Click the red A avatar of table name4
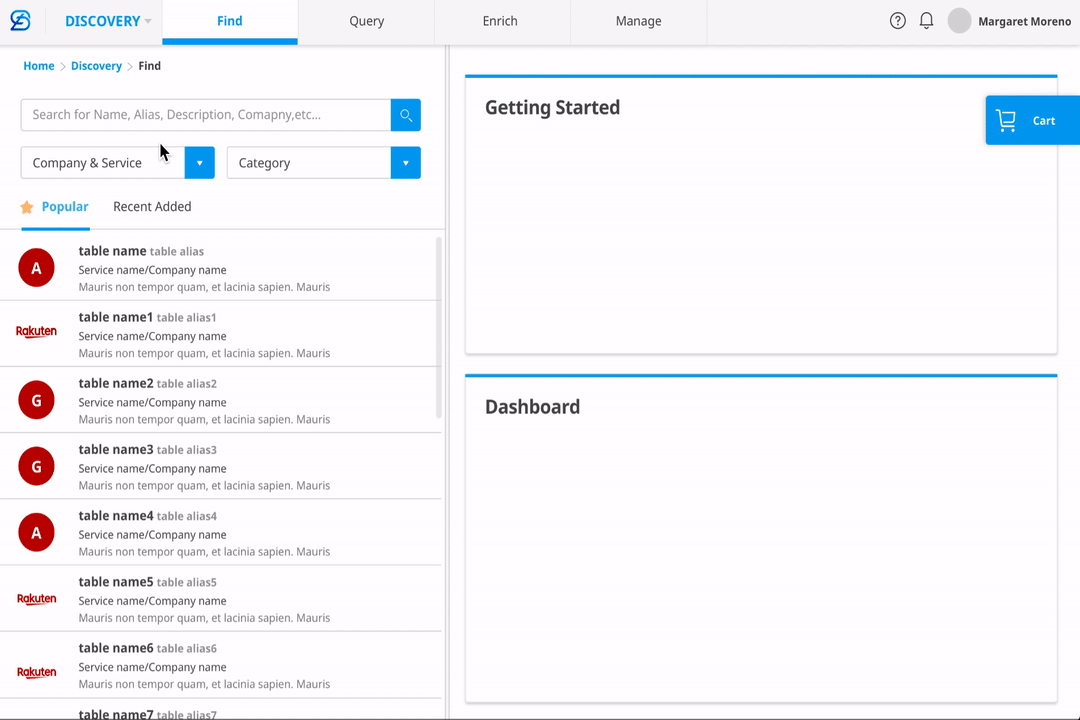This screenshot has height=720, width=1080. pyautogui.click(x=37, y=532)
